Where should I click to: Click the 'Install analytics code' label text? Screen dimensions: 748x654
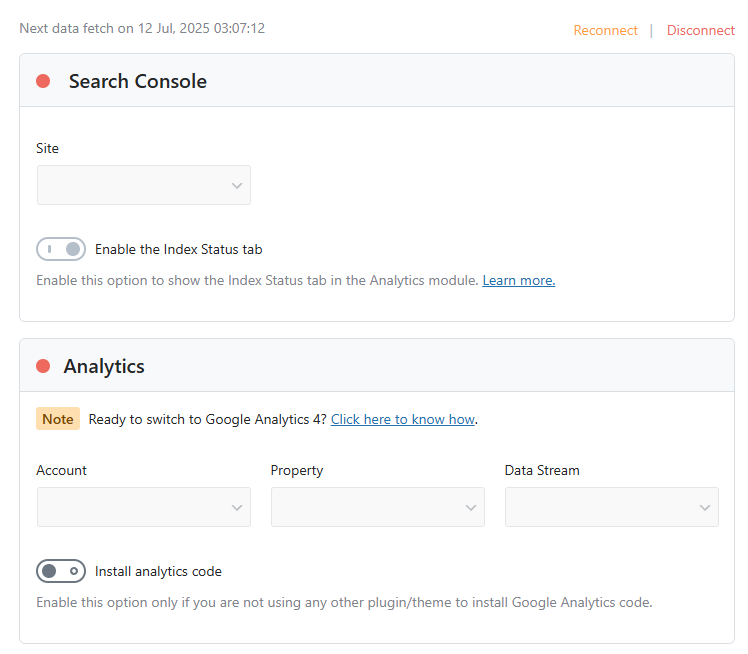(158, 571)
